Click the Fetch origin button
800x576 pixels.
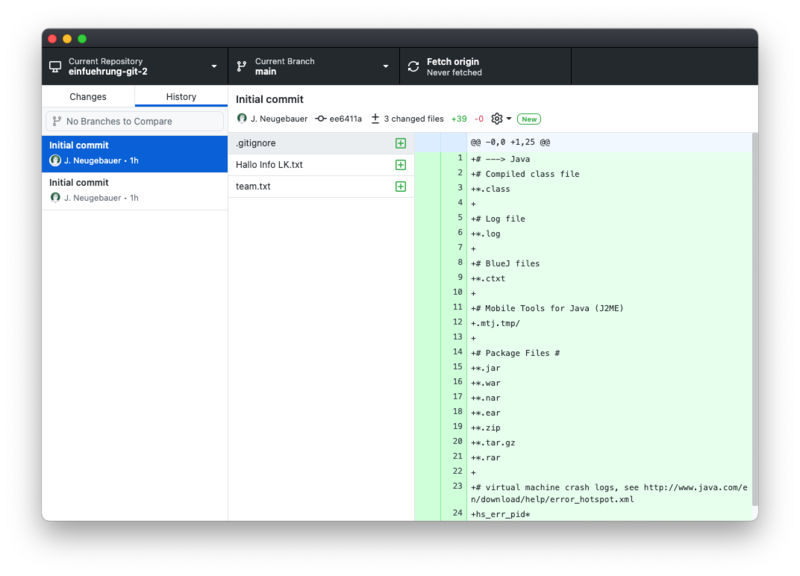point(486,66)
